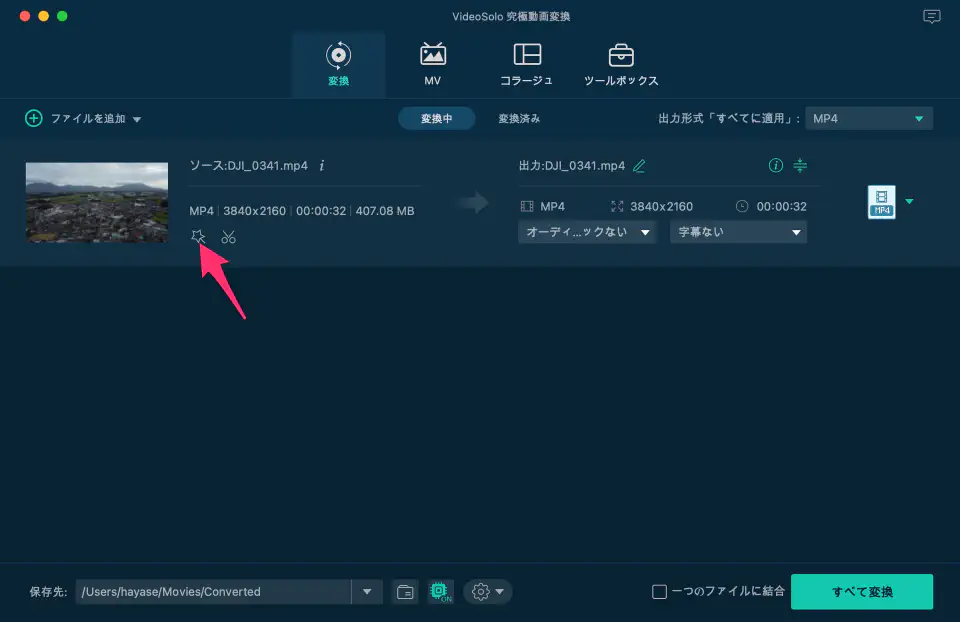Enable merge into one file checkbox
Viewport: 960px width, 622px height.
(x=659, y=592)
